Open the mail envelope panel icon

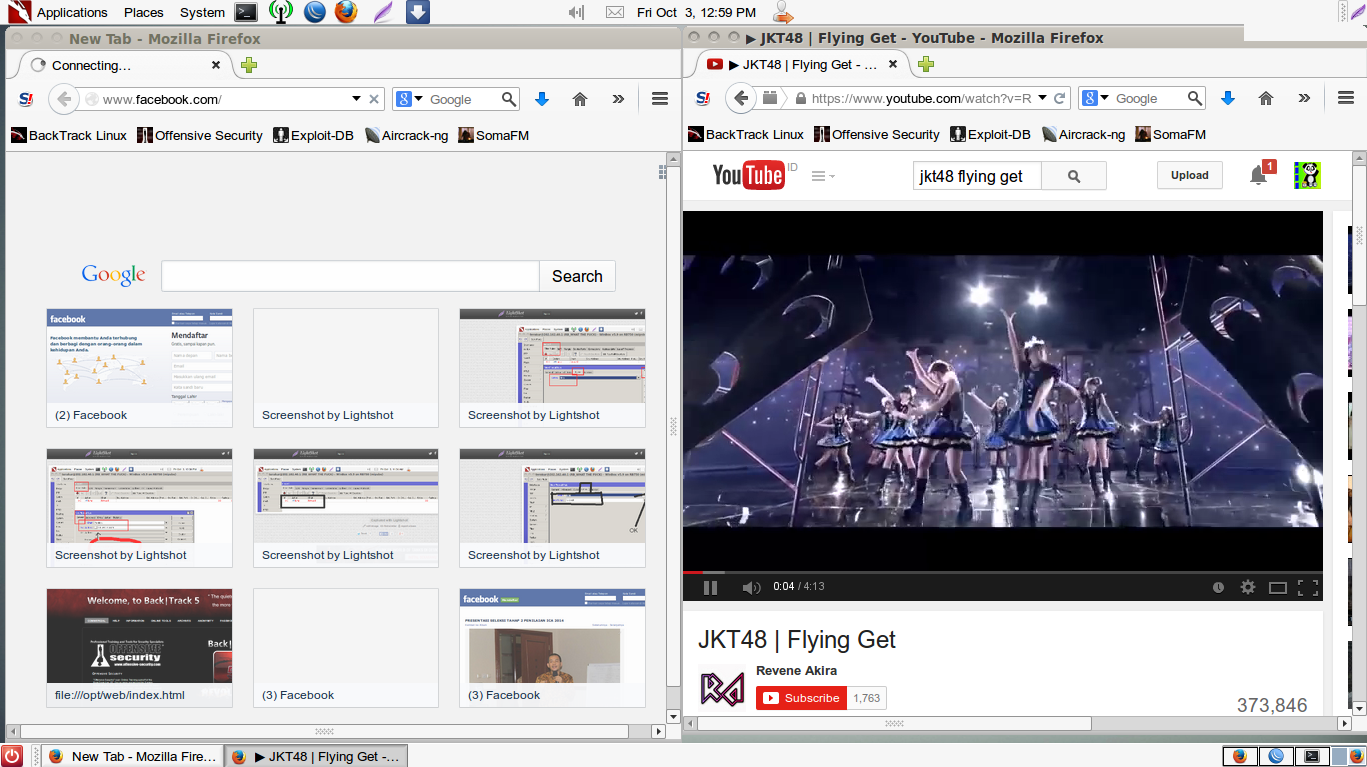point(615,12)
